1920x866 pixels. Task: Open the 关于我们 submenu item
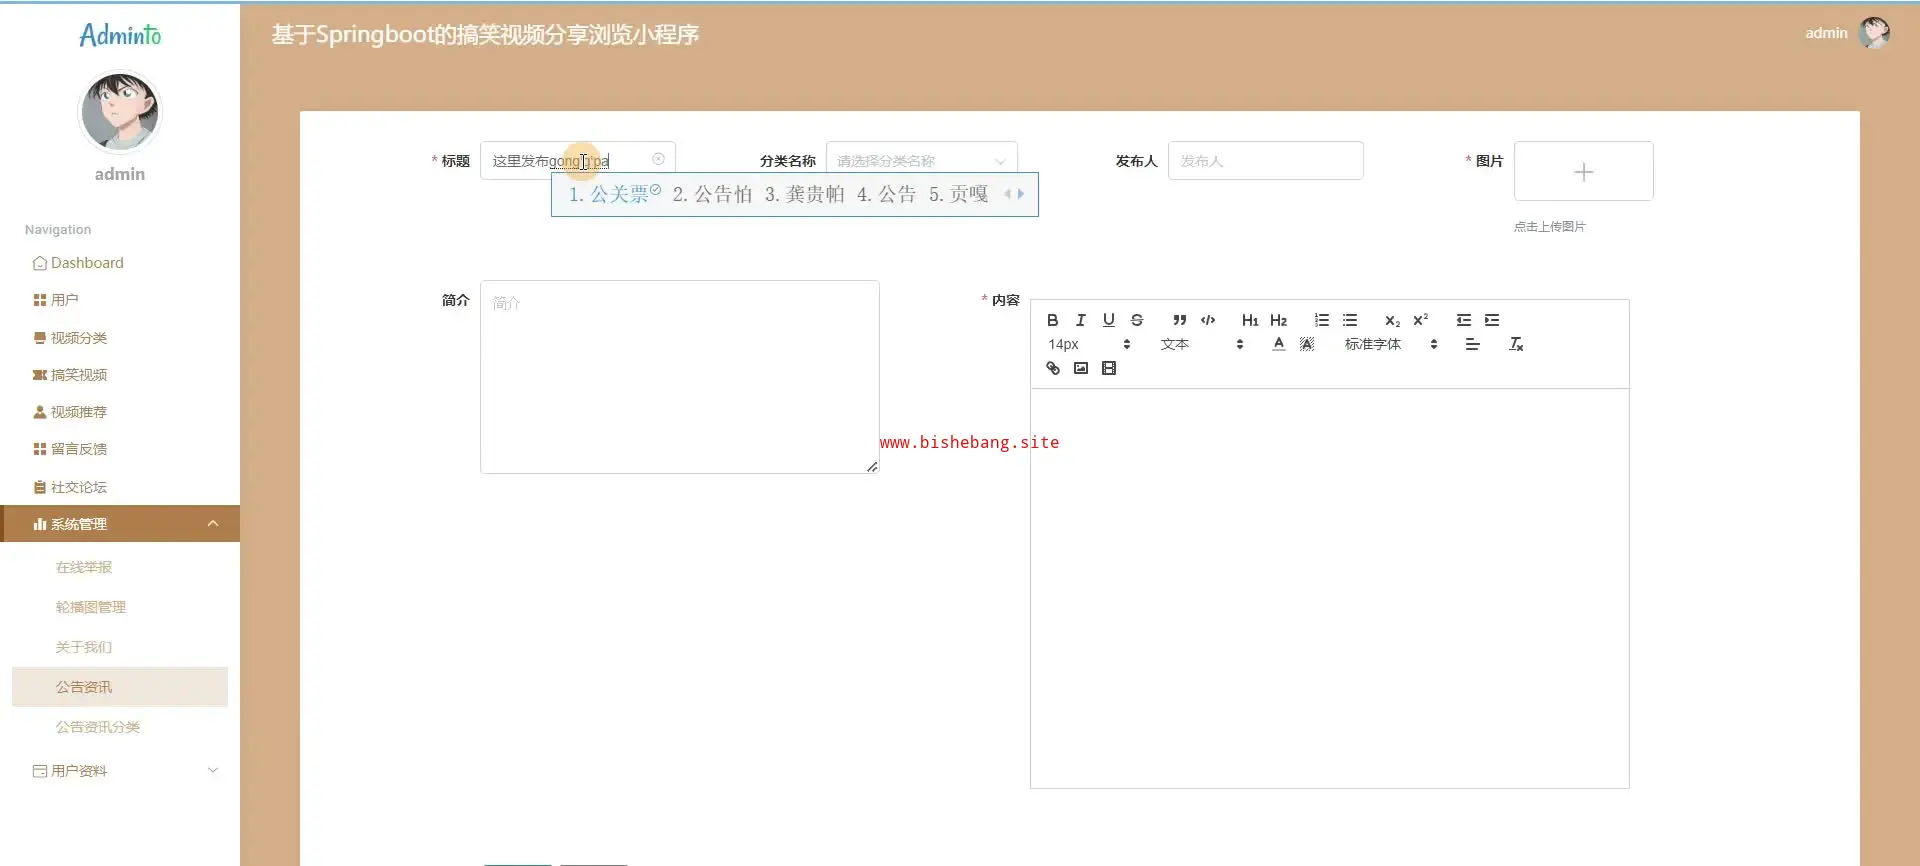pyautogui.click(x=120, y=647)
